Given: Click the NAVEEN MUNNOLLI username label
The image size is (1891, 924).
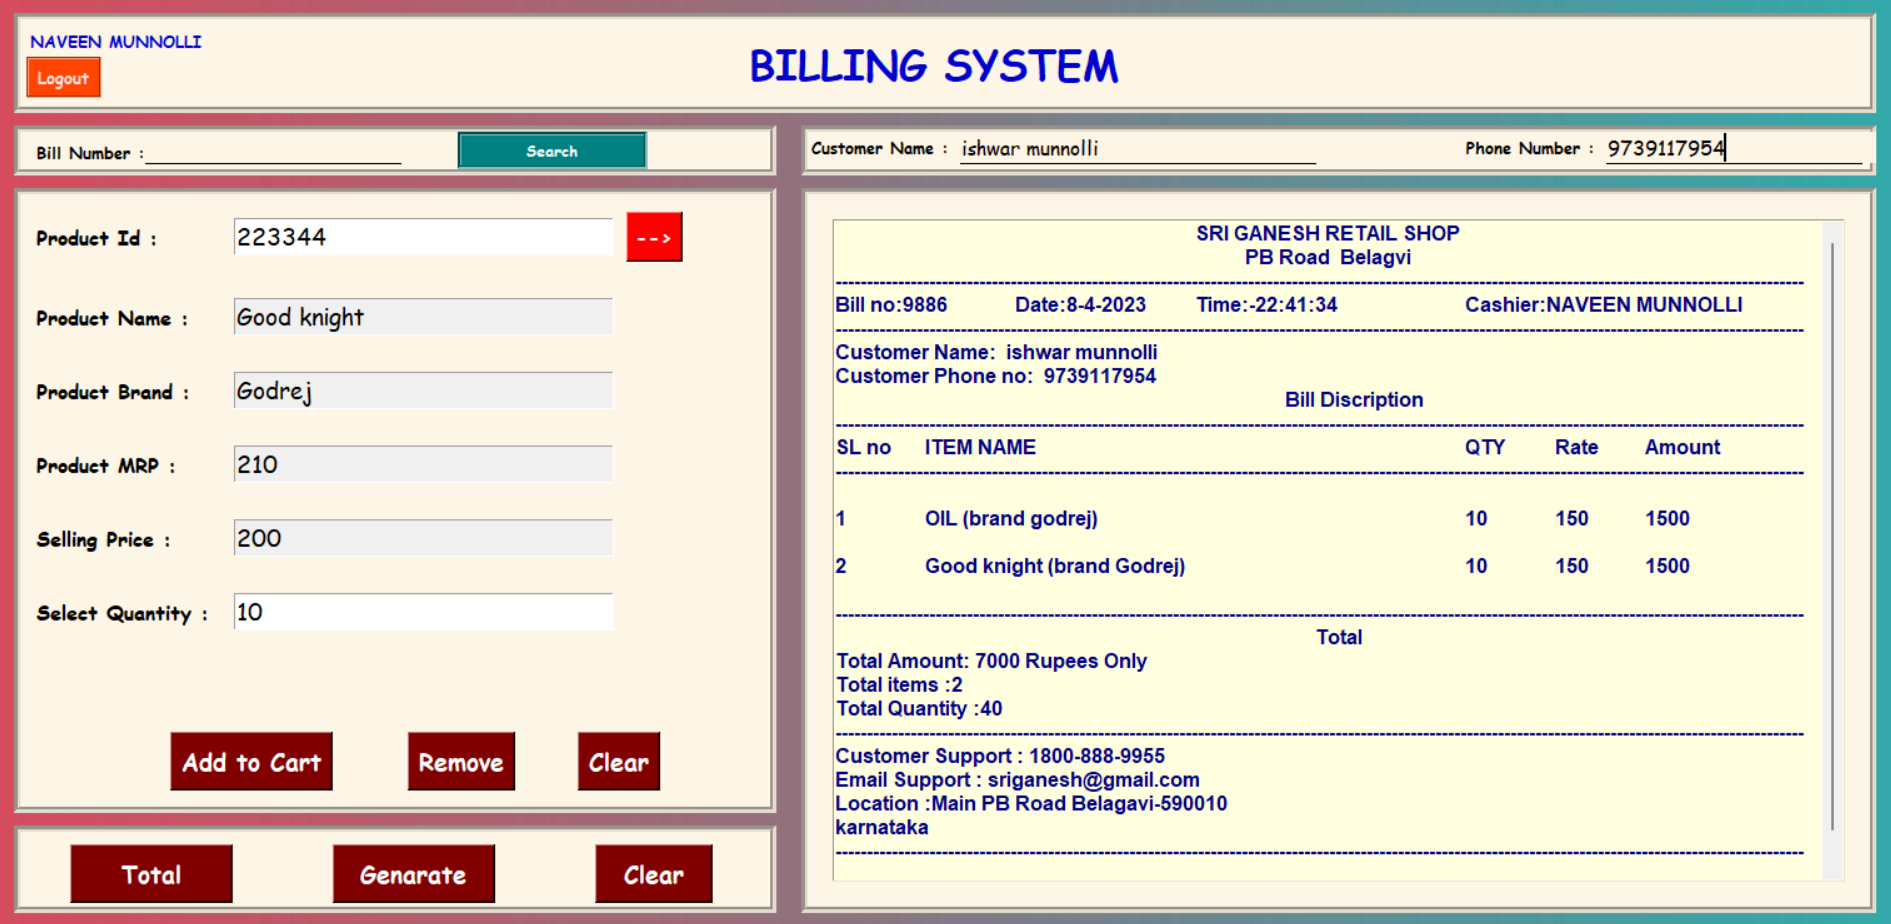Looking at the screenshot, I should 116,42.
